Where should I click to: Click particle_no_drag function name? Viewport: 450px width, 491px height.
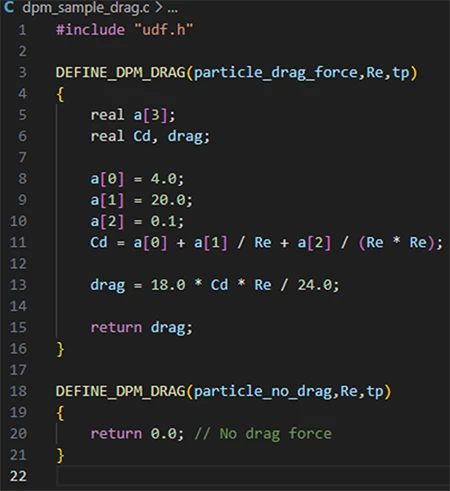point(263,391)
